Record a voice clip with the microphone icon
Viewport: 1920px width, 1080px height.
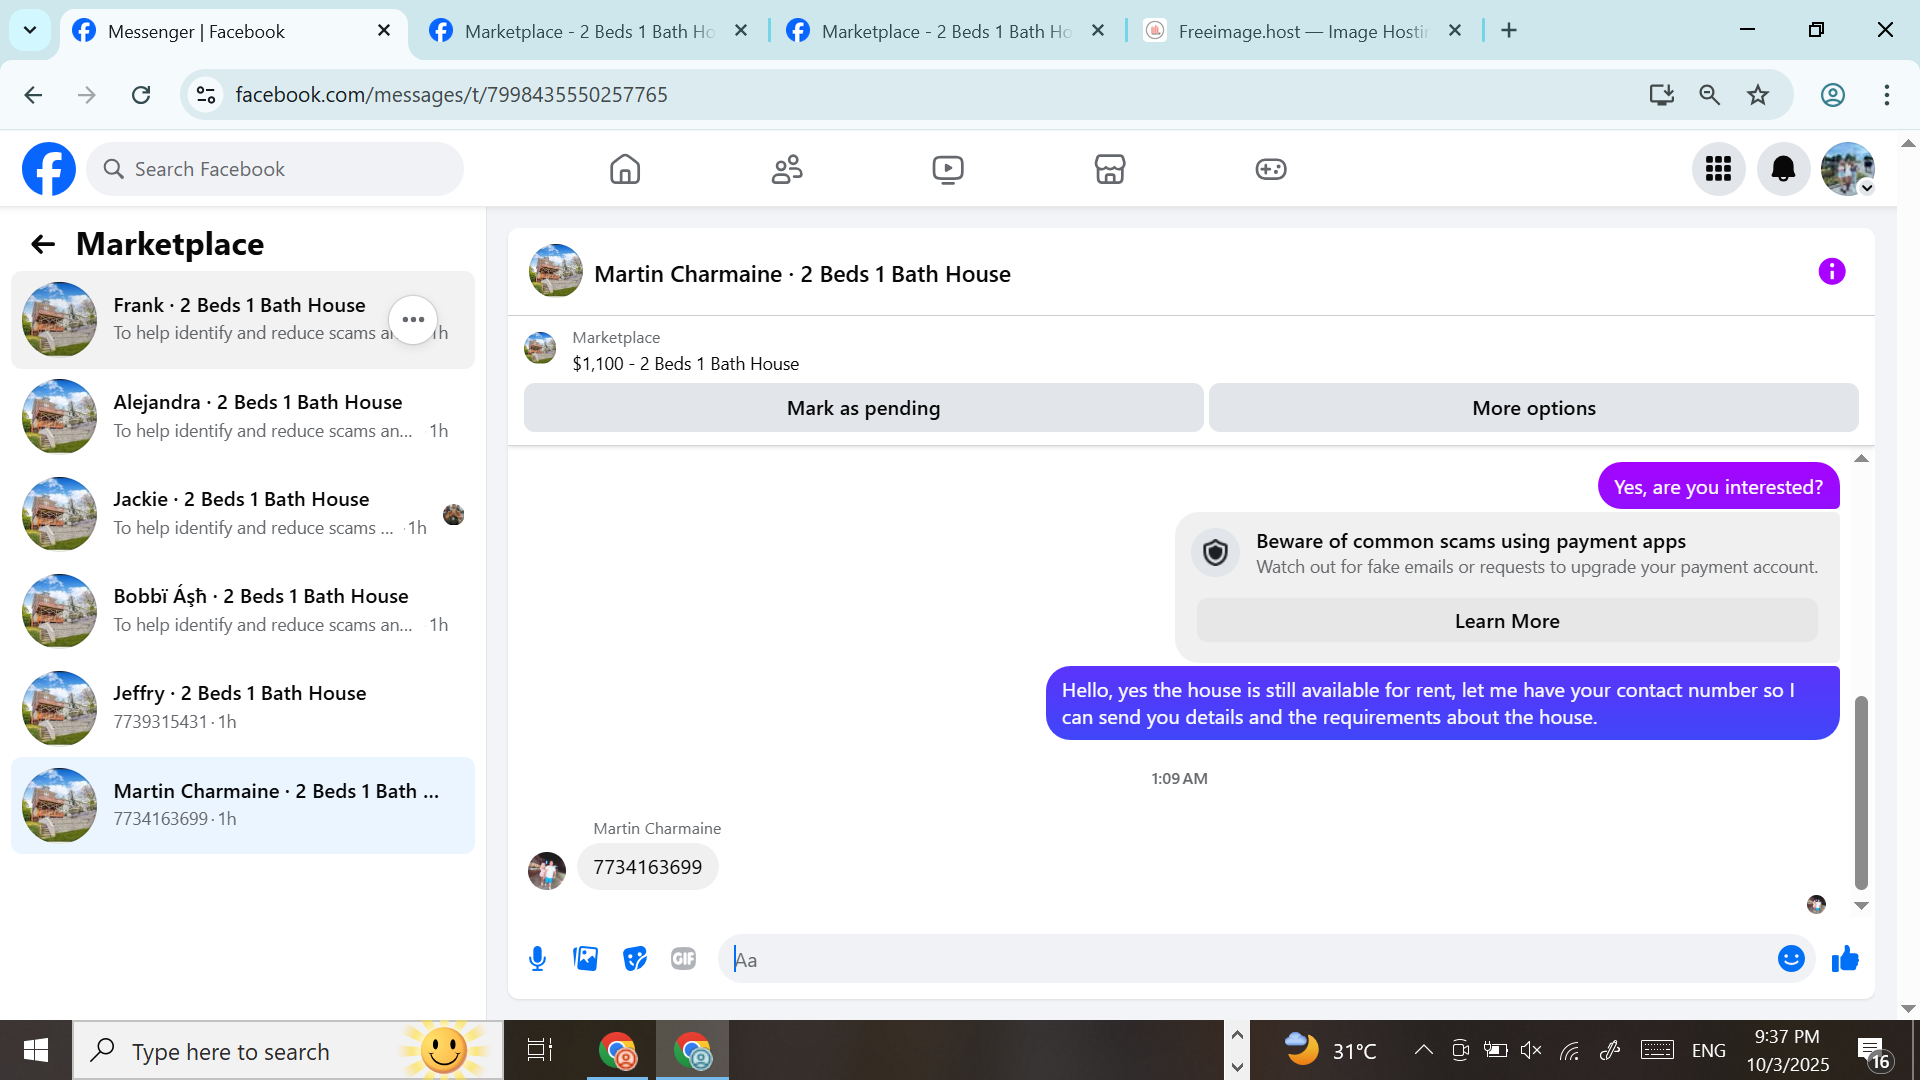pos(537,959)
